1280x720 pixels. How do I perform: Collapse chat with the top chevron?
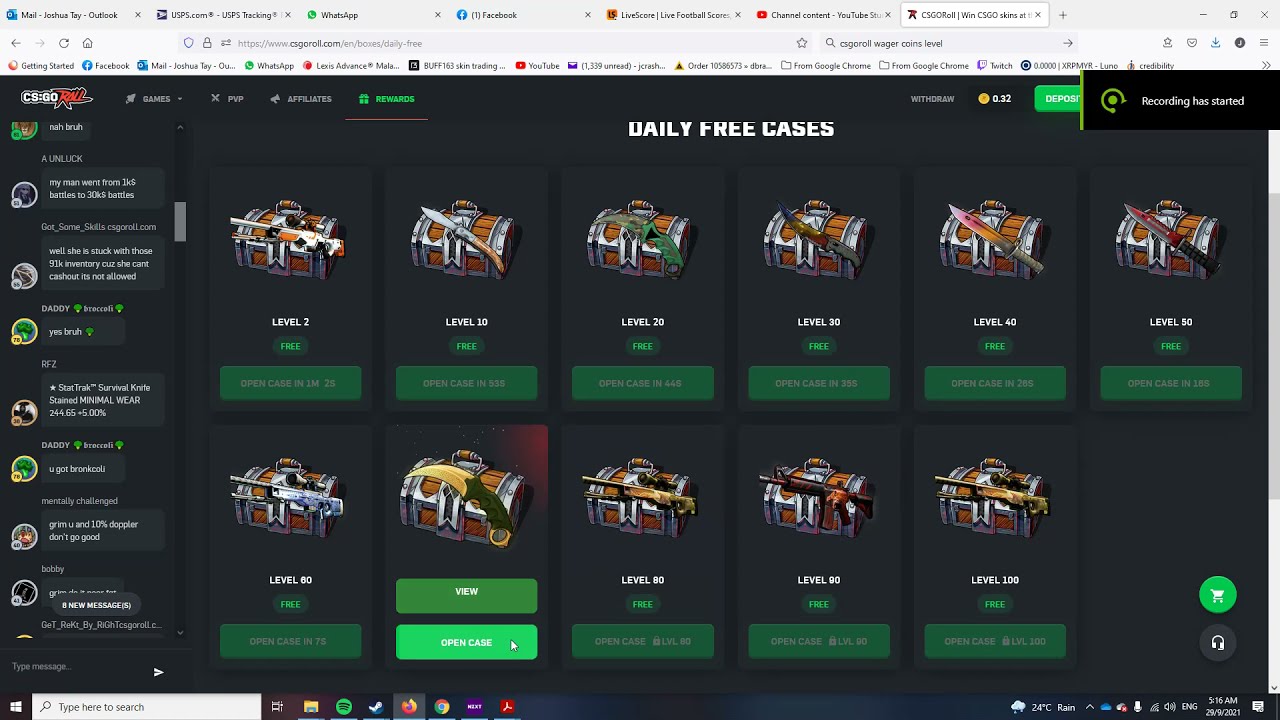[x=180, y=127]
